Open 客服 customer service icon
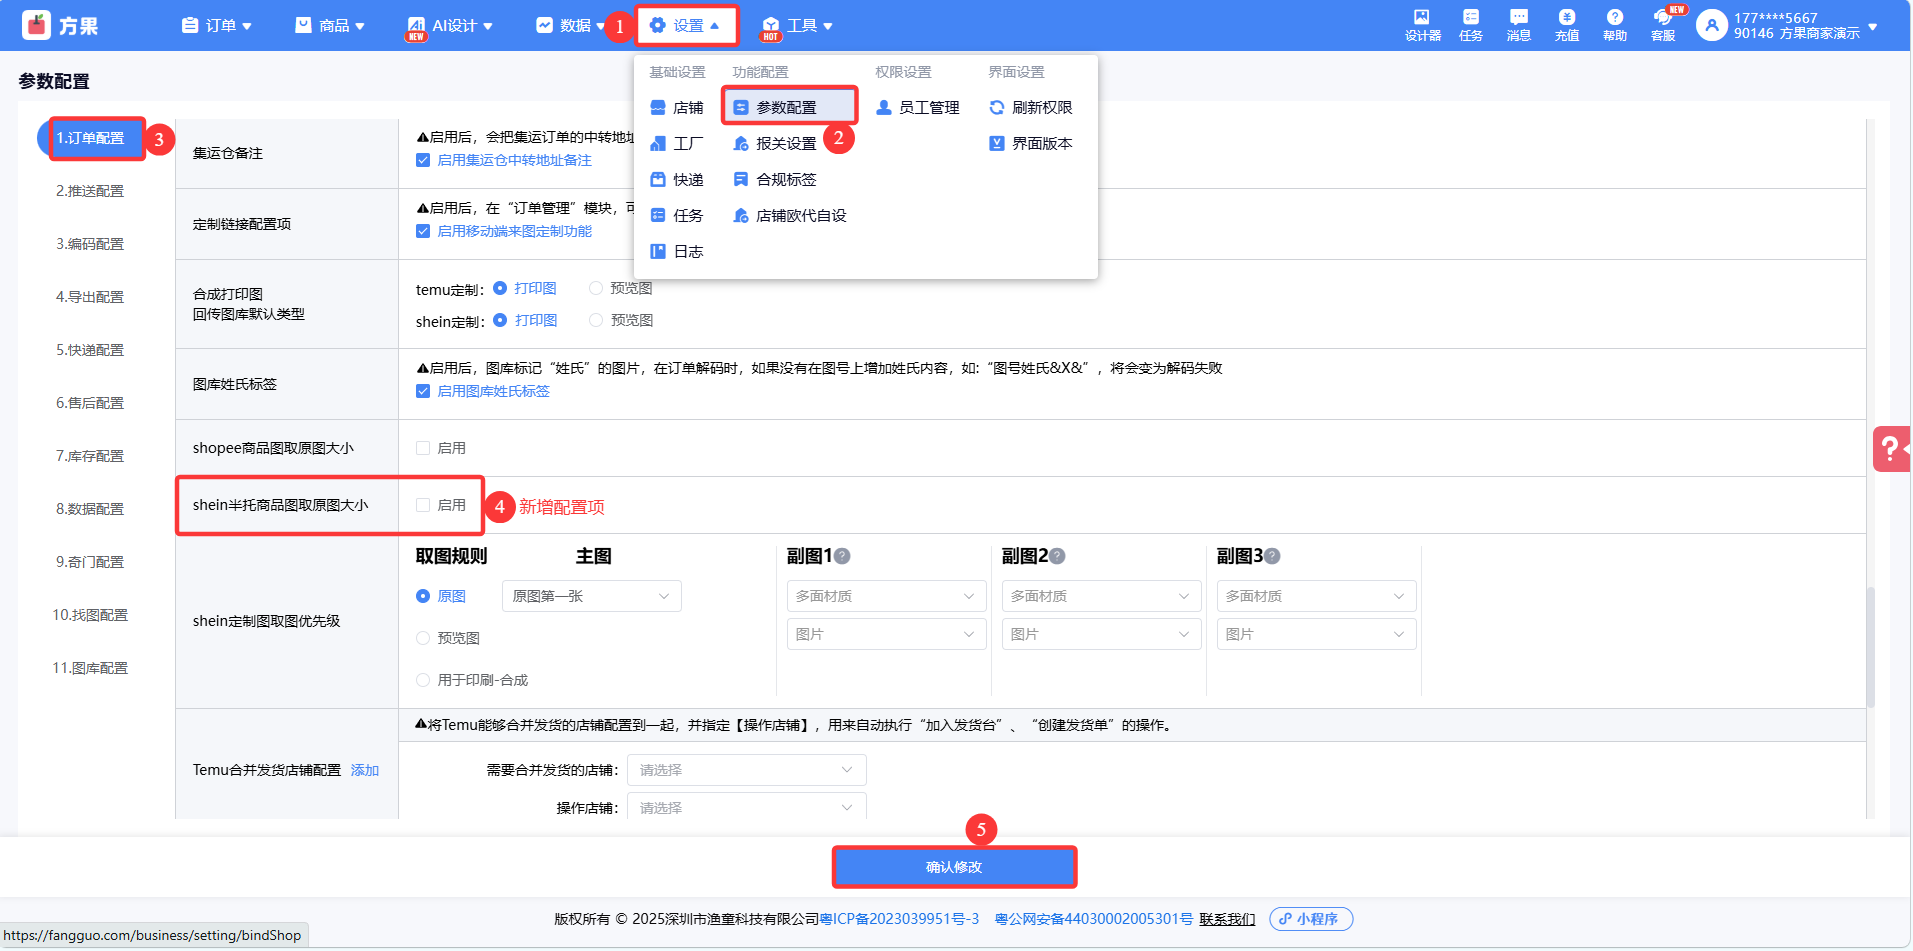1913x951 pixels. pyautogui.click(x=1662, y=25)
